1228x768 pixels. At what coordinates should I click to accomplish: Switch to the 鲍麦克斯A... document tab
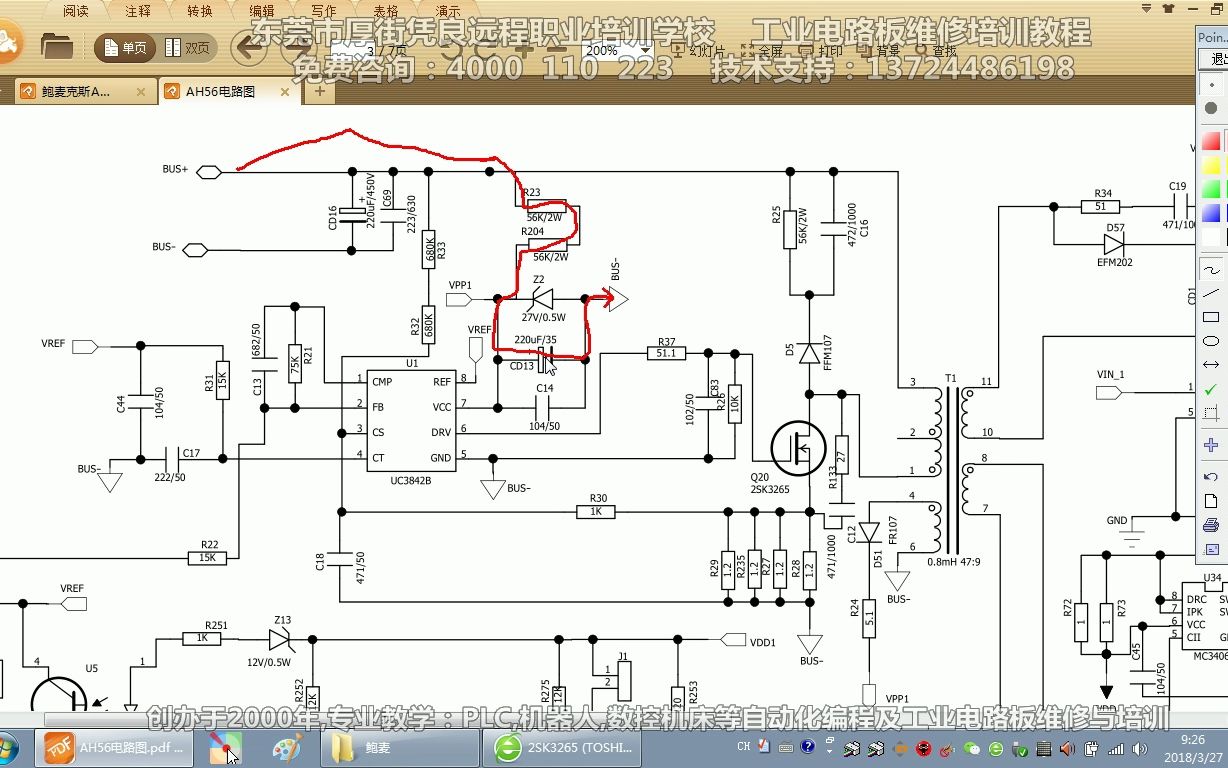point(75,92)
